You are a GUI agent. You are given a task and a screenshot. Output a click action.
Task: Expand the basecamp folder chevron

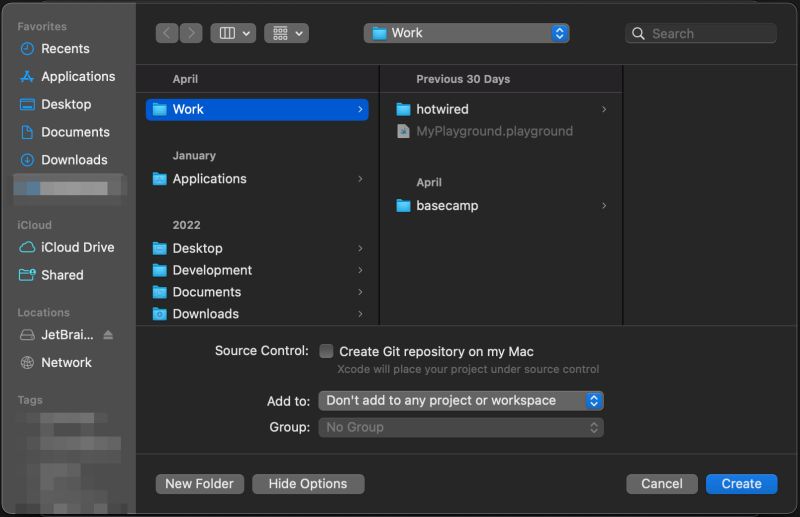coord(604,206)
